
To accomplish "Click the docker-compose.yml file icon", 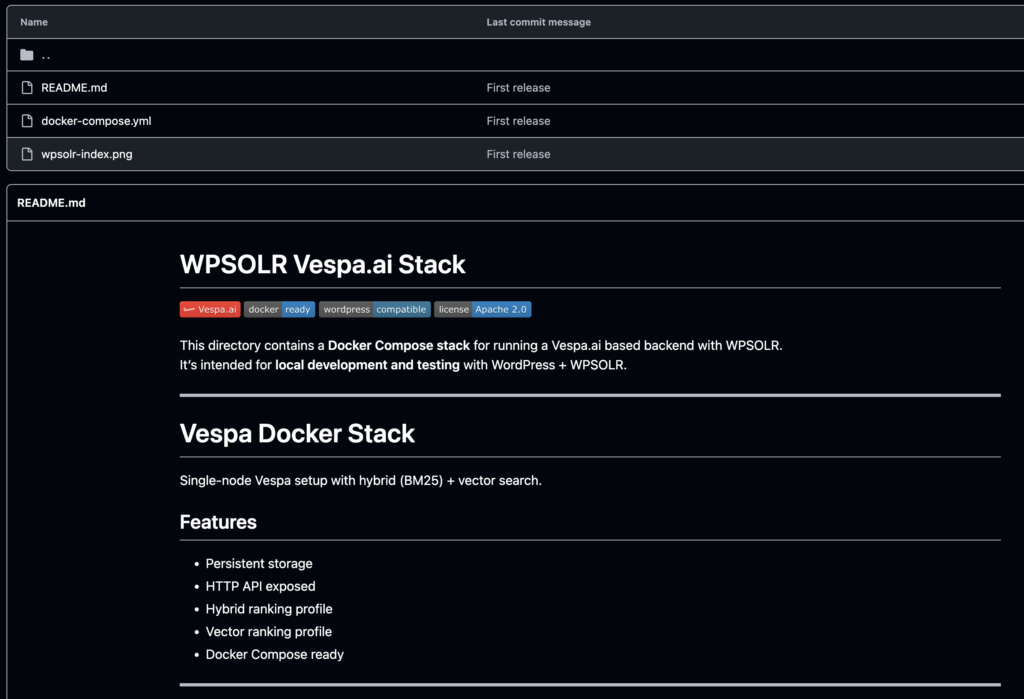I will [x=27, y=121].
